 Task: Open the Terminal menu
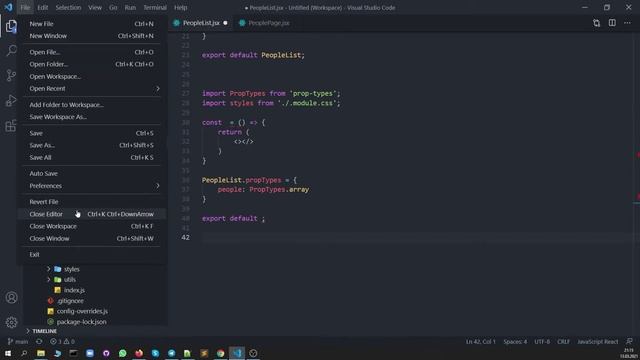tap(155, 7)
